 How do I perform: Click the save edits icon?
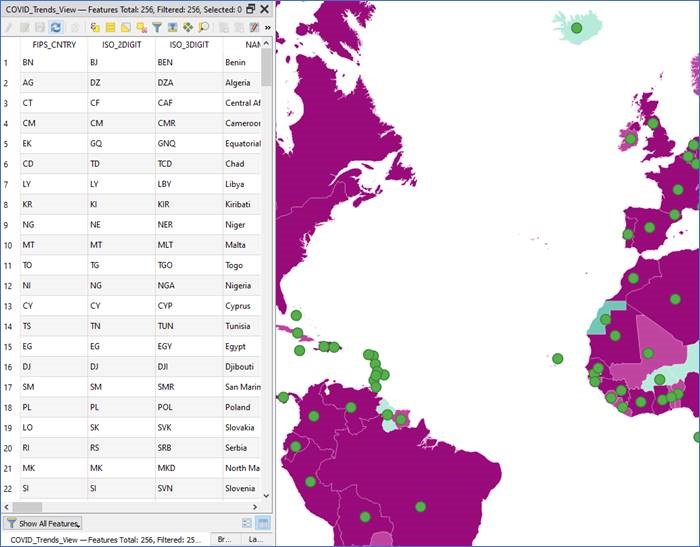(x=40, y=28)
